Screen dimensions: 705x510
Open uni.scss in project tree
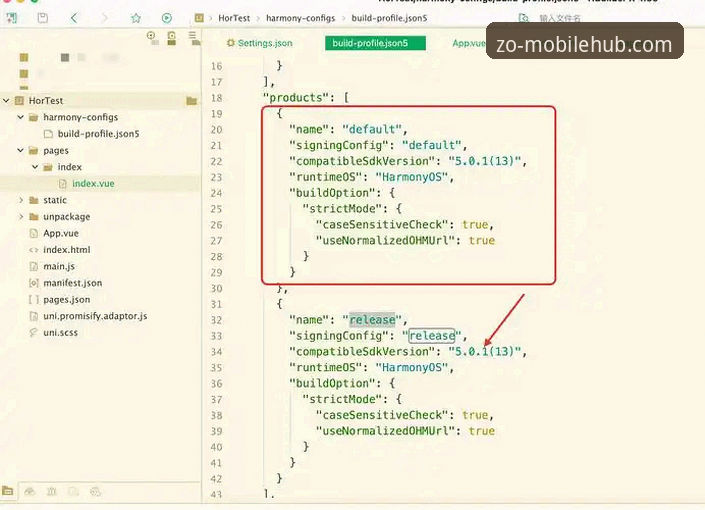[60, 333]
